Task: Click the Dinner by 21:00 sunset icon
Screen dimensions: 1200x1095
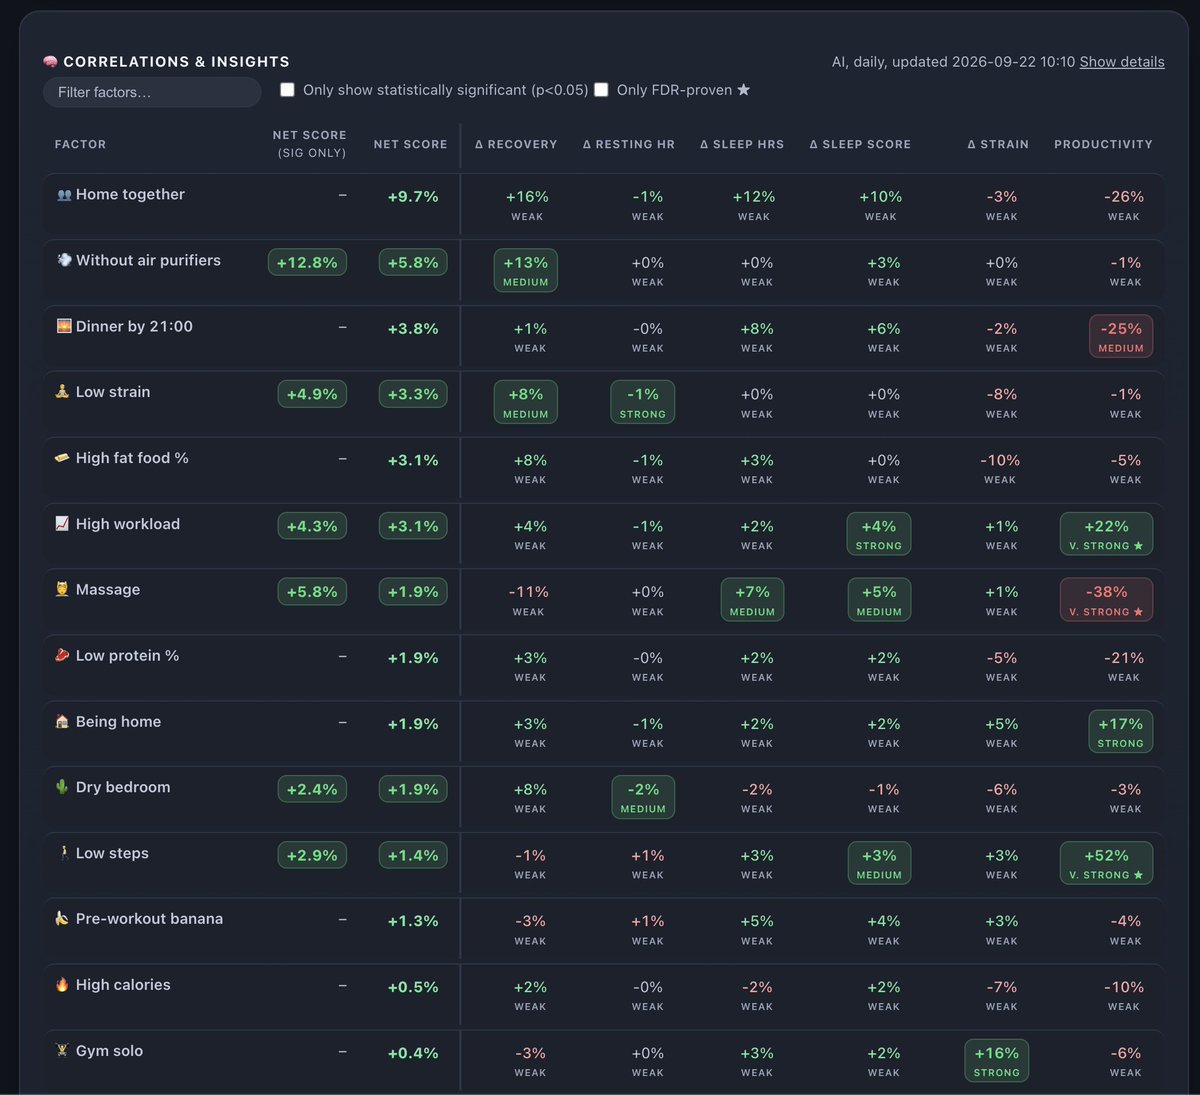Action: point(64,327)
